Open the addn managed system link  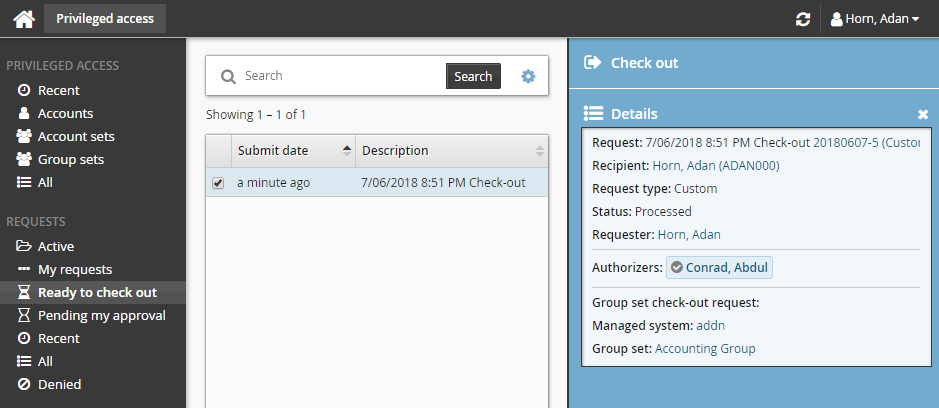coord(709,325)
